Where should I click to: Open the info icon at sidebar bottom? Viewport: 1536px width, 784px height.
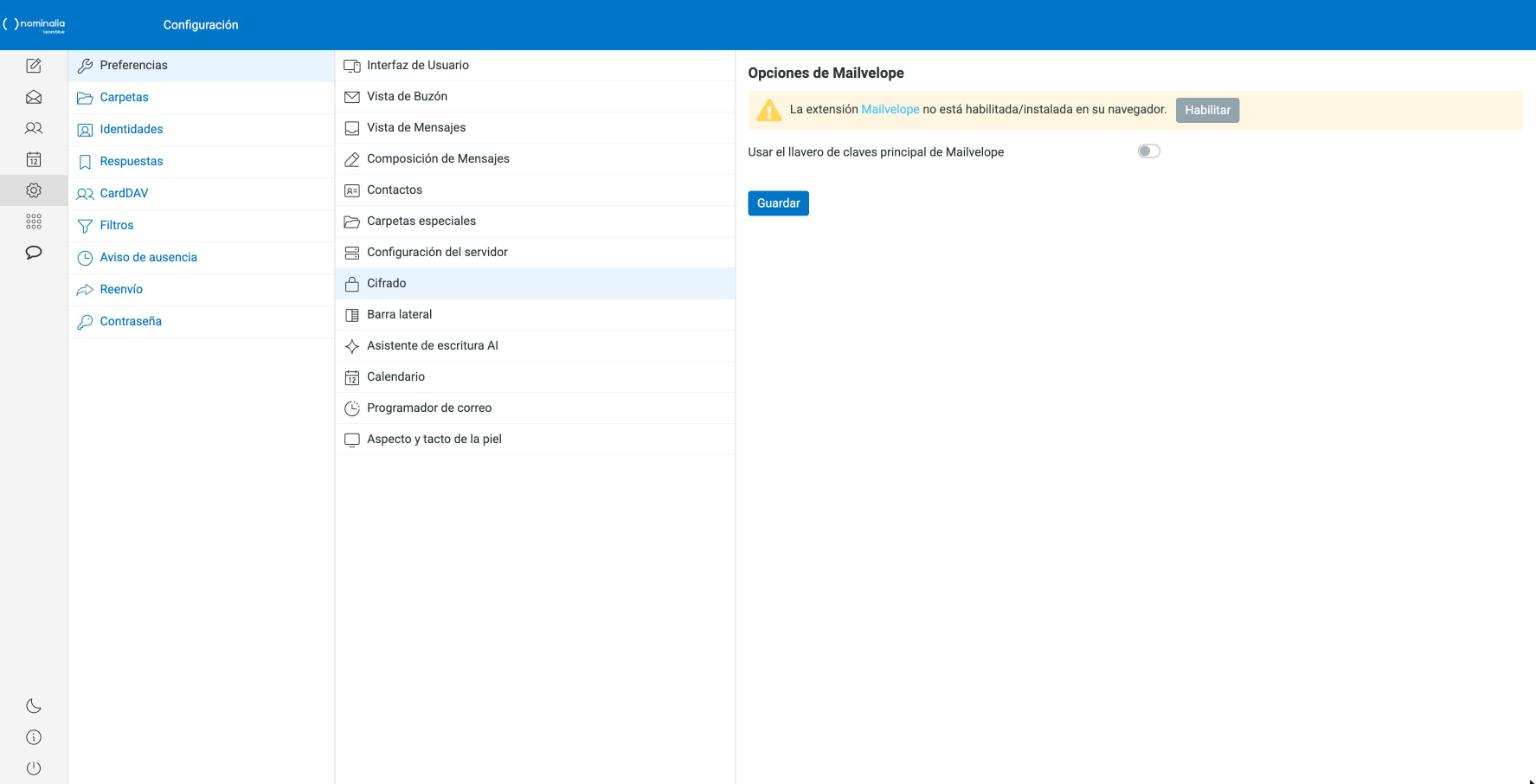coord(33,737)
